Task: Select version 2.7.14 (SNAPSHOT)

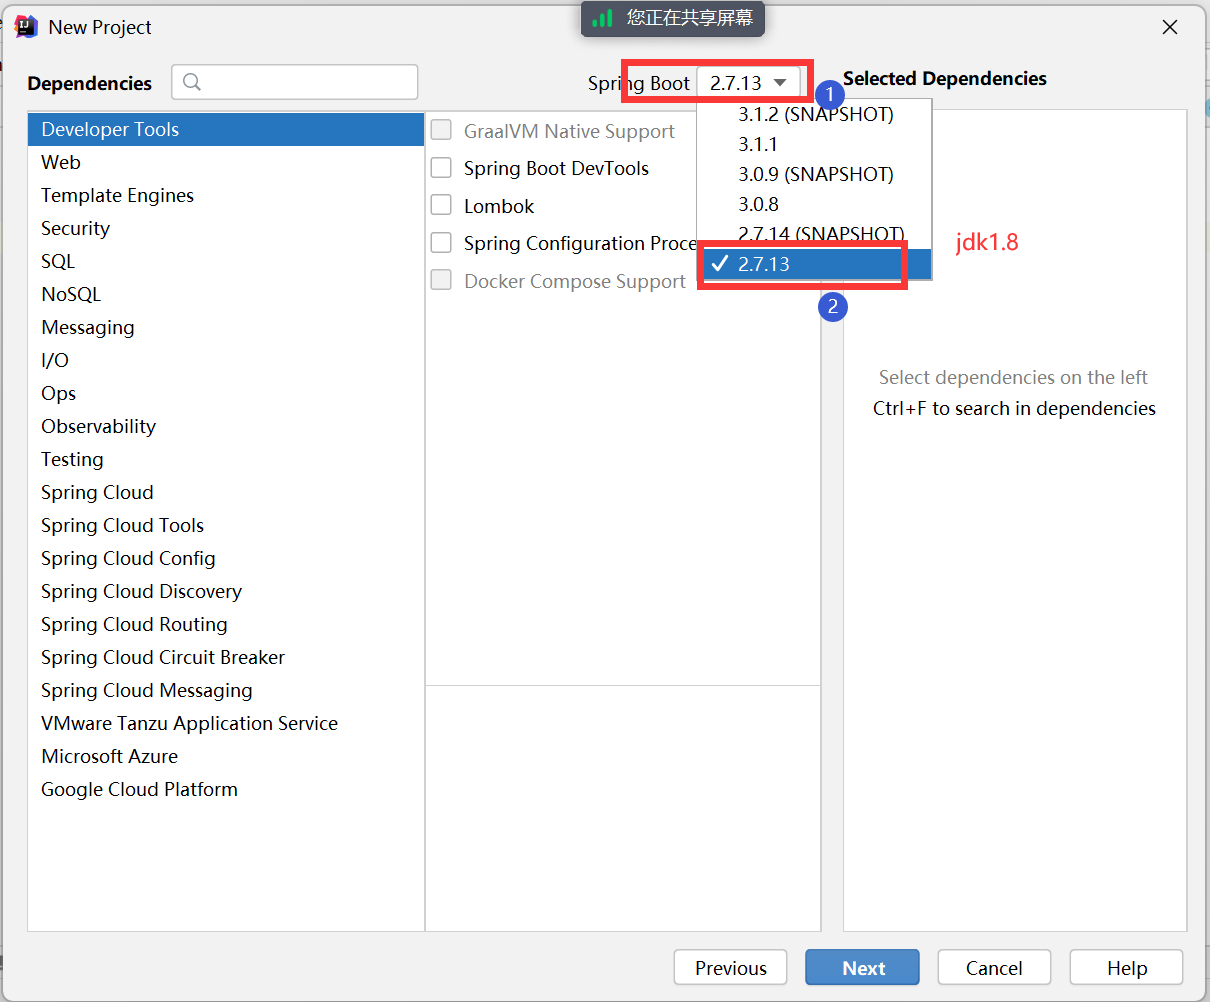Action: coord(815,234)
